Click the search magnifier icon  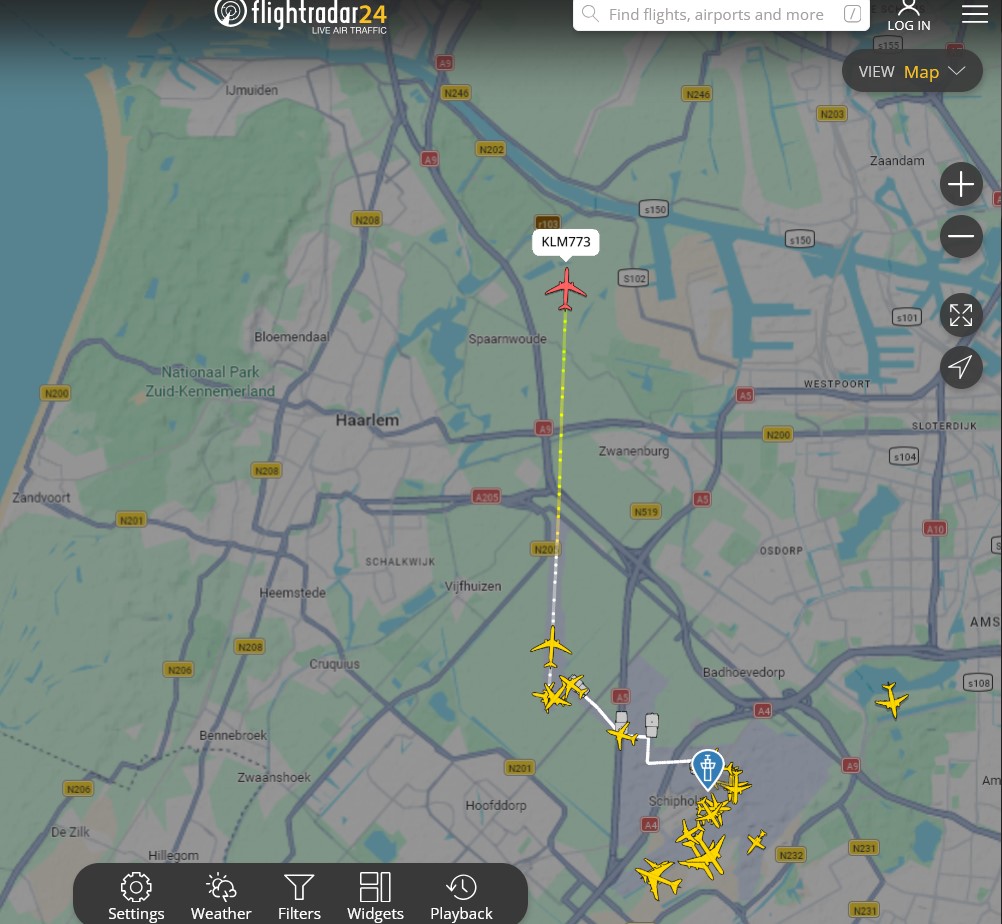coord(590,13)
